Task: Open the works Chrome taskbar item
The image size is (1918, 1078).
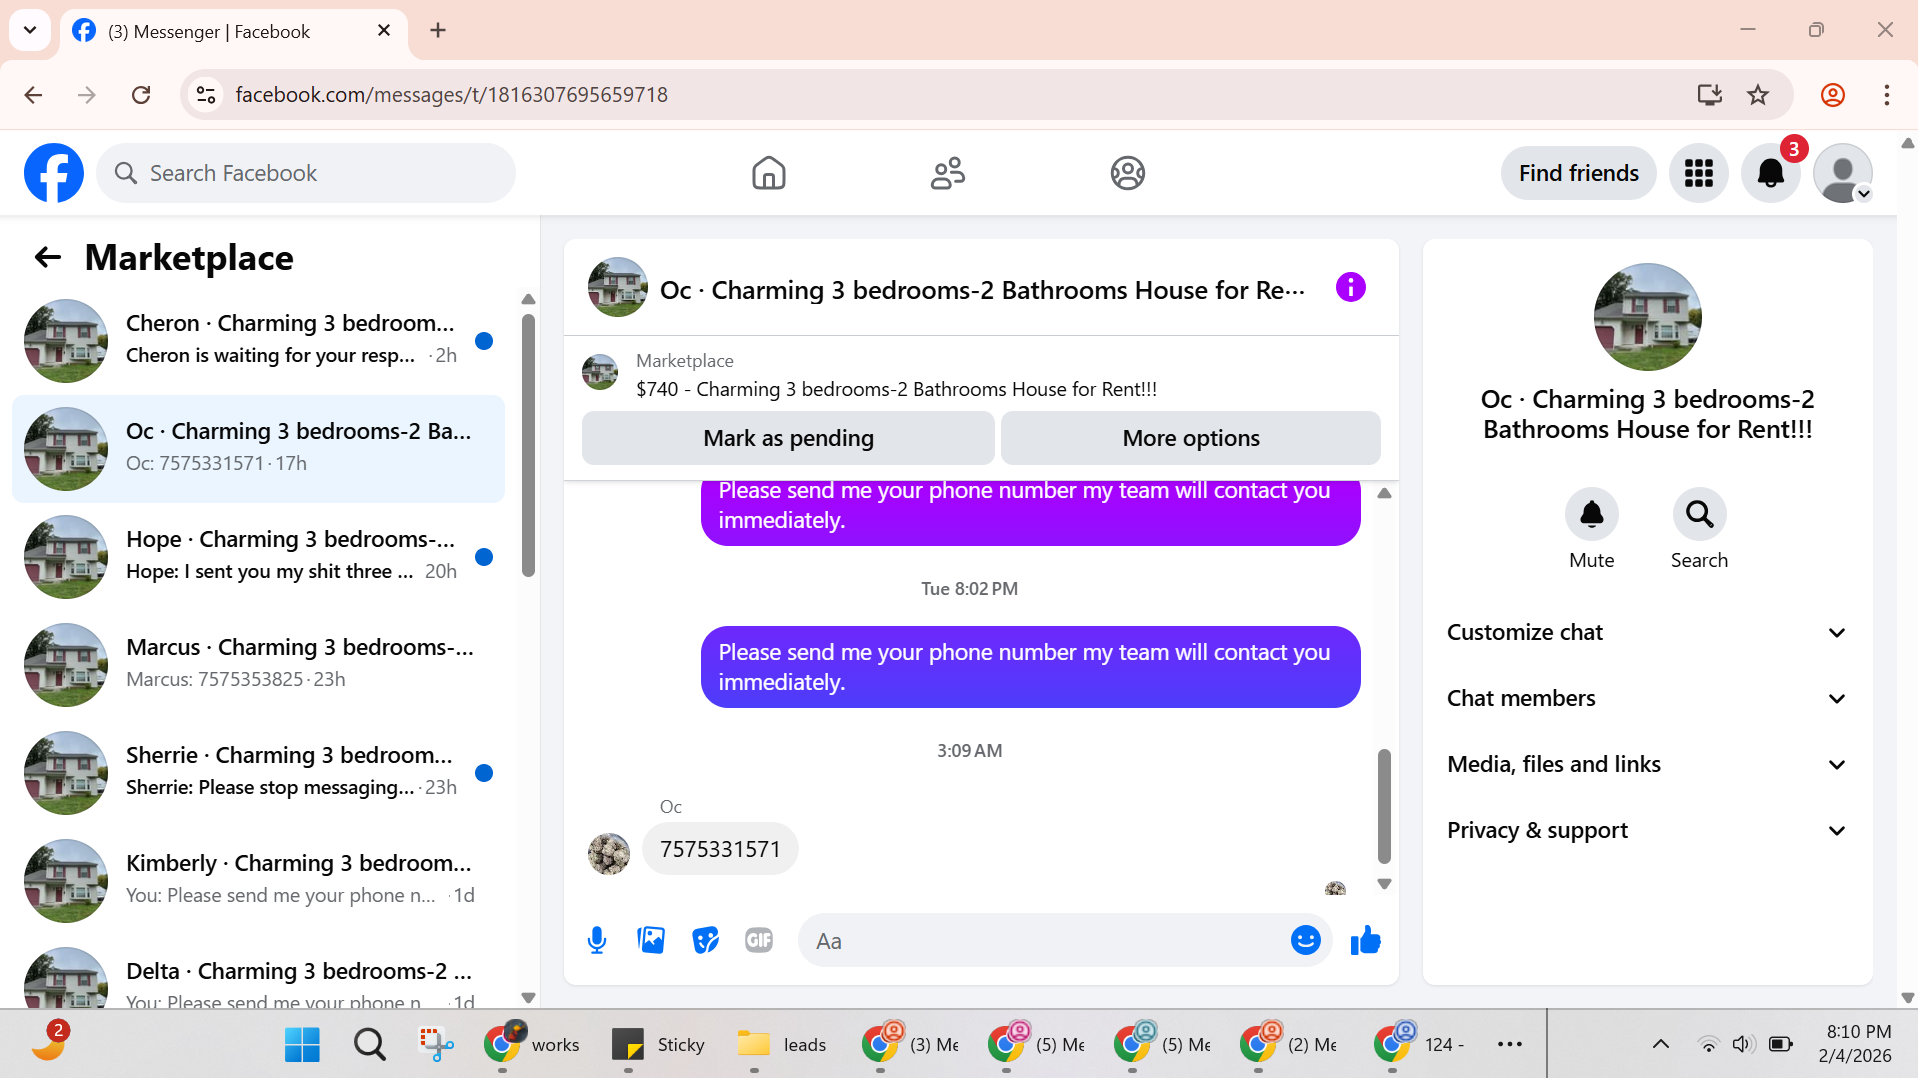Action: (531, 1045)
